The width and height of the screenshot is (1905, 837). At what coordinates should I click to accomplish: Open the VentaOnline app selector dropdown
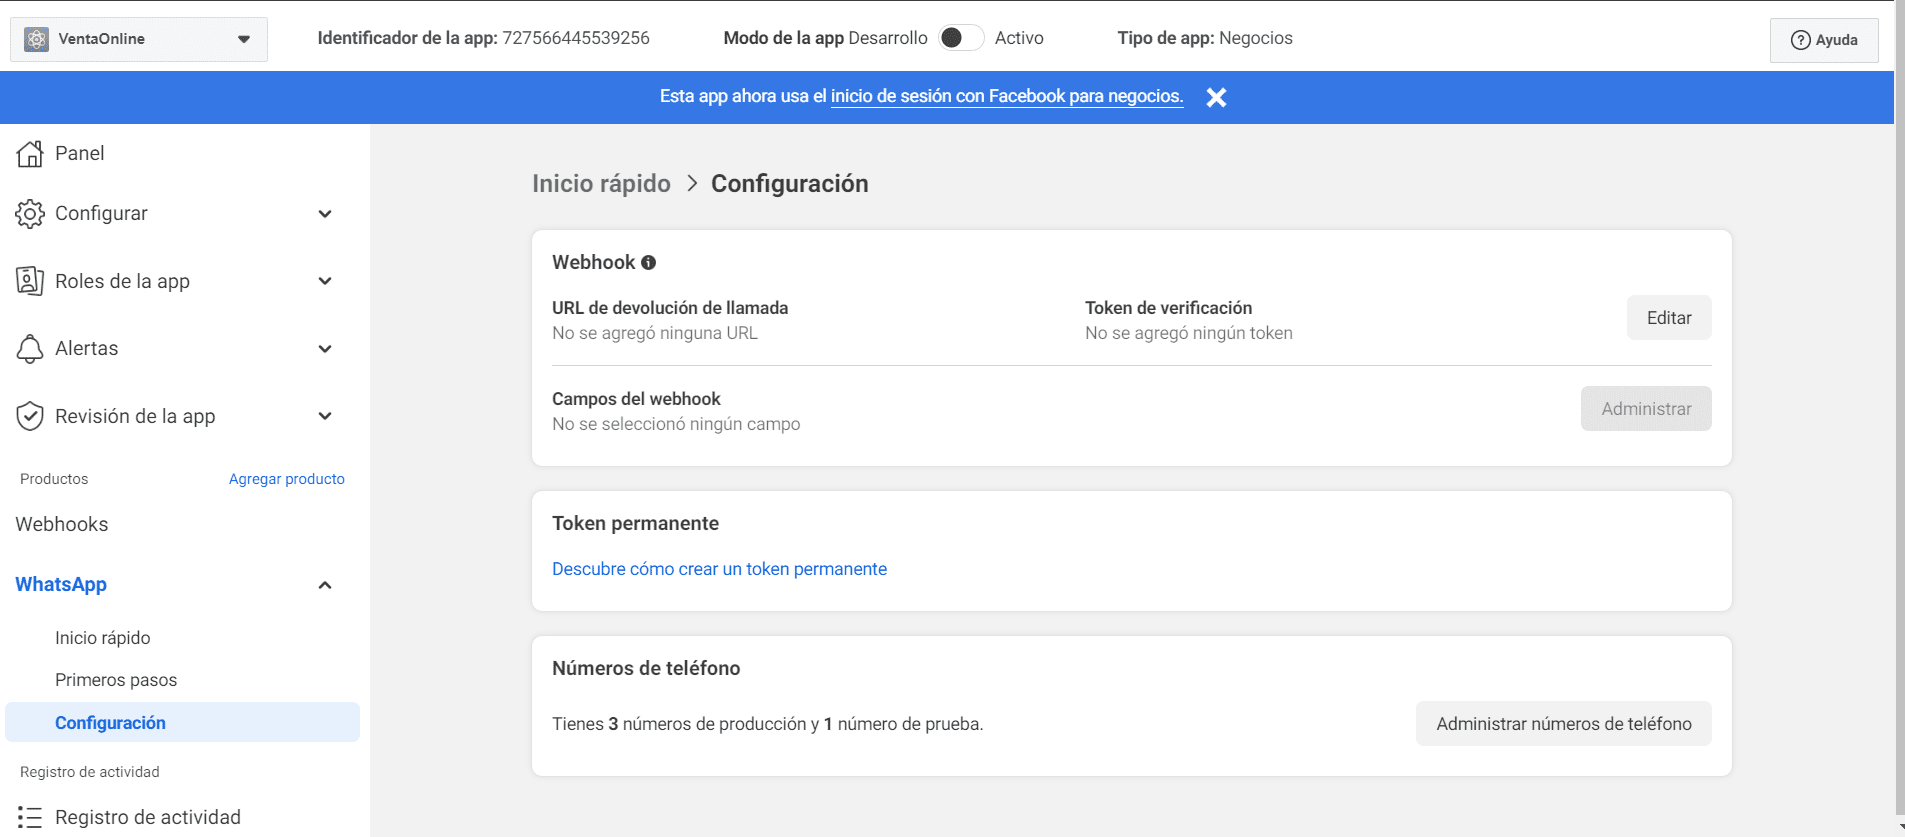click(139, 39)
